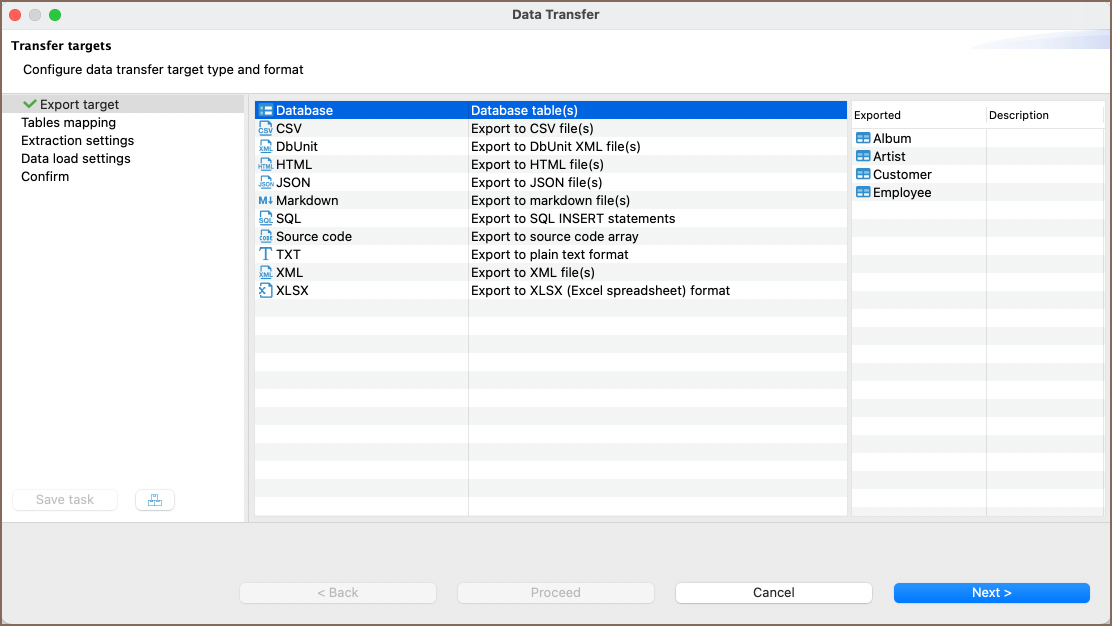The width and height of the screenshot is (1112, 626).
Task: Pick the SQL INSERT export icon
Action: tap(265, 219)
